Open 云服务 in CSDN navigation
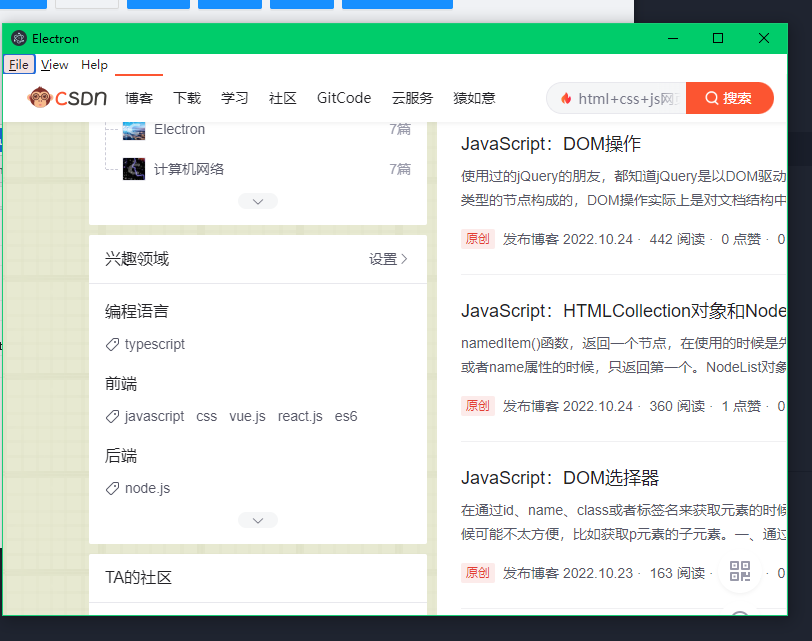812x641 pixels. tap(412, 98)
